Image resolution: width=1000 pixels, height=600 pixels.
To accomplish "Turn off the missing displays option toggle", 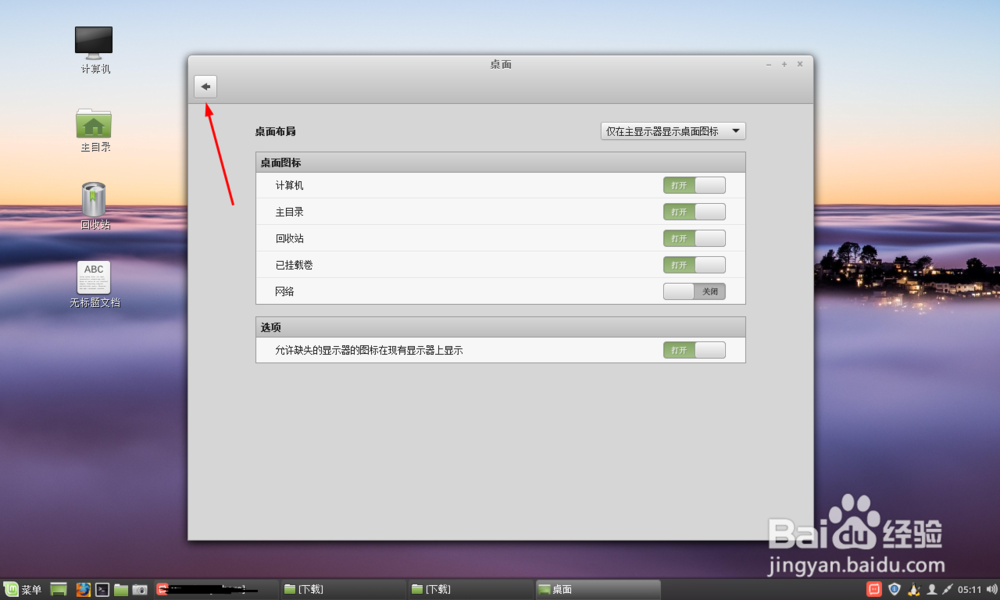I will (x=694, y=350).
